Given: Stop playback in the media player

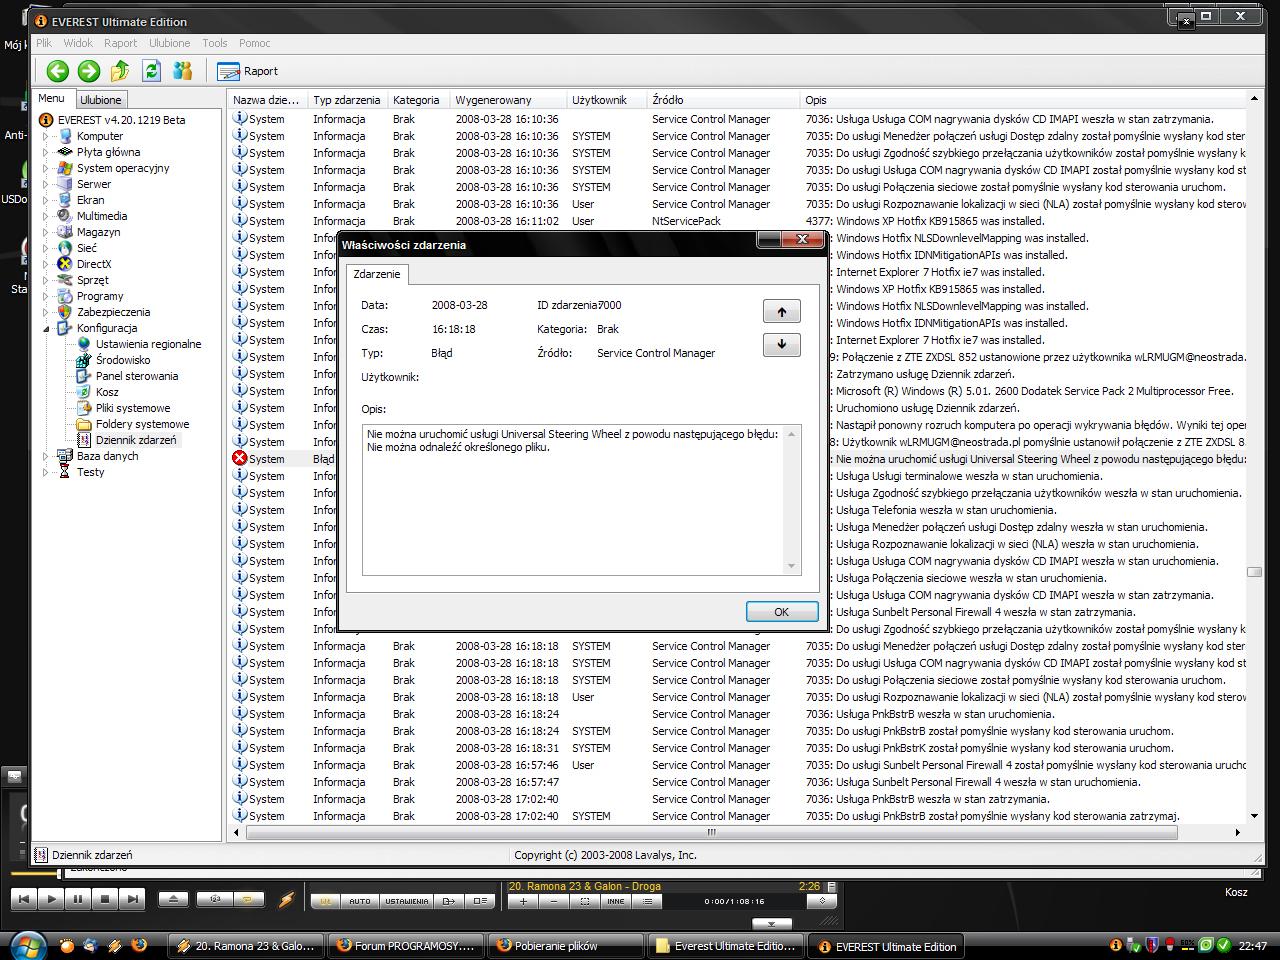Looking at the screenshot, I should (105, 899).
